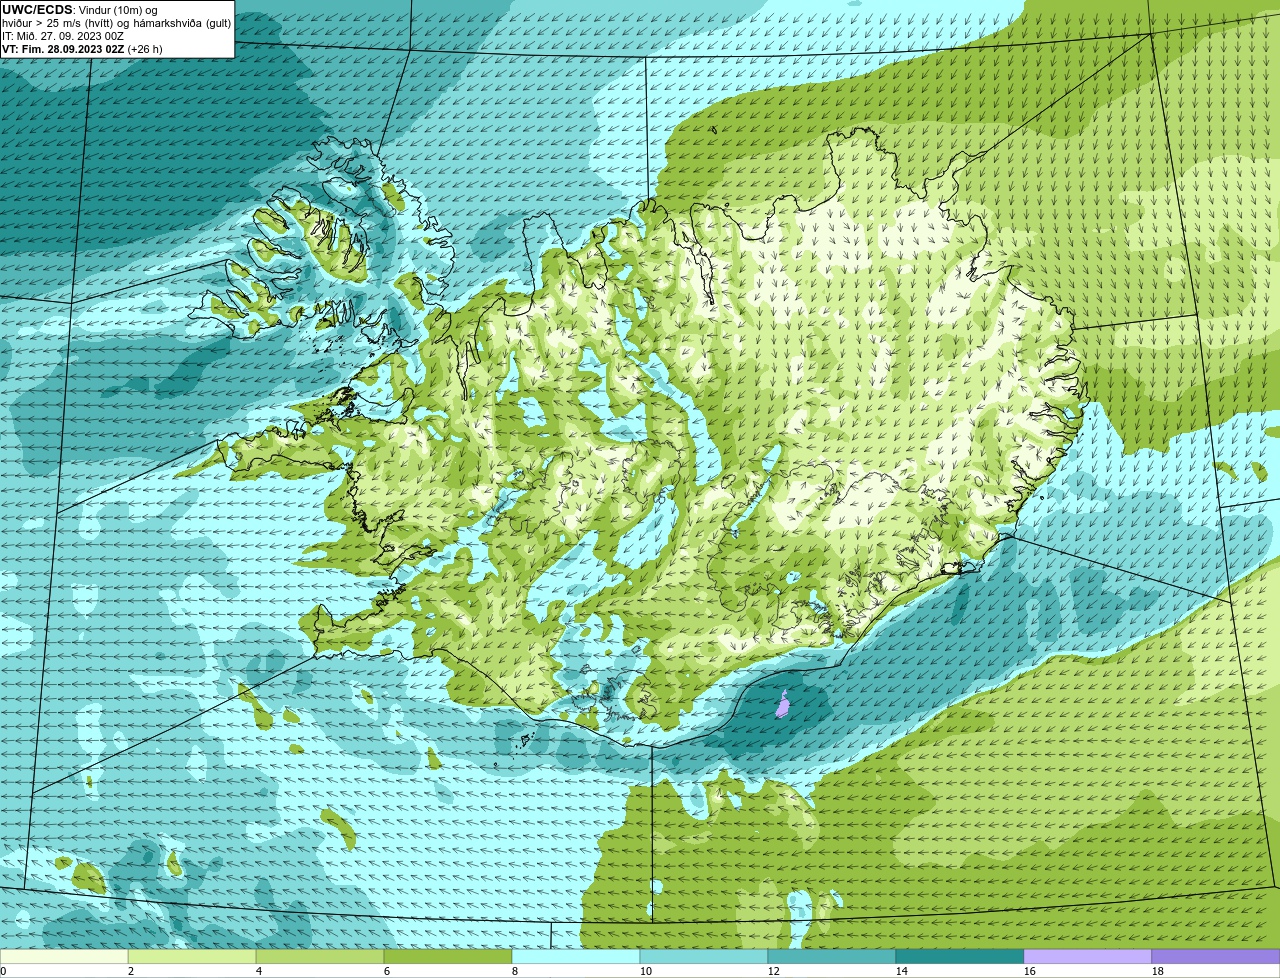Image resolution: width=1280 pixels, height=978 pixels.
Task: Click the light green 2–4 m/s legend swatch
Action: (x=192, y=957)
